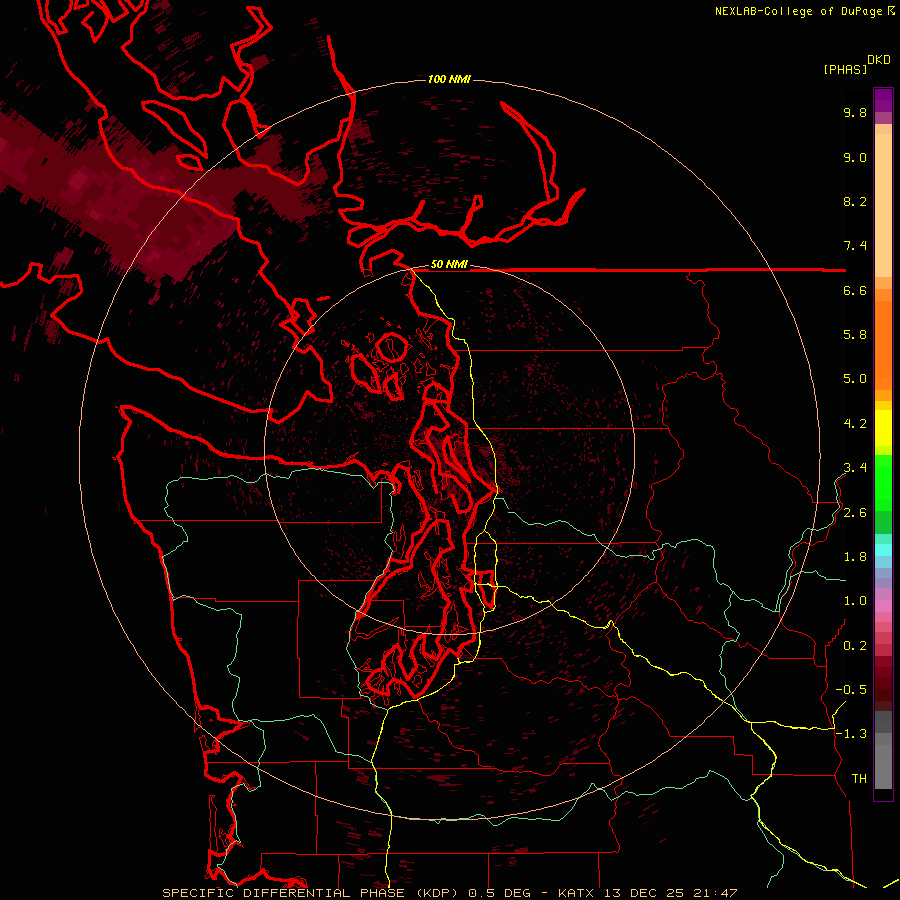This screenshot has width=900, height=900.
Task: Click the 3.4 legend value
Action: coord(855,468)
